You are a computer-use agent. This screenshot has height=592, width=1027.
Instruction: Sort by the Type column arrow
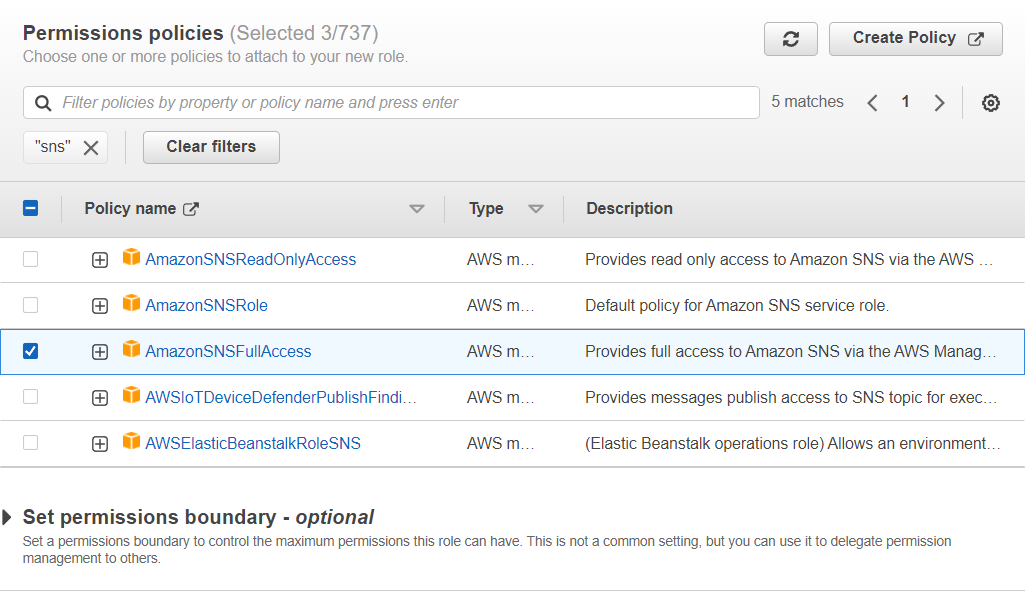[x=536, y=209]
